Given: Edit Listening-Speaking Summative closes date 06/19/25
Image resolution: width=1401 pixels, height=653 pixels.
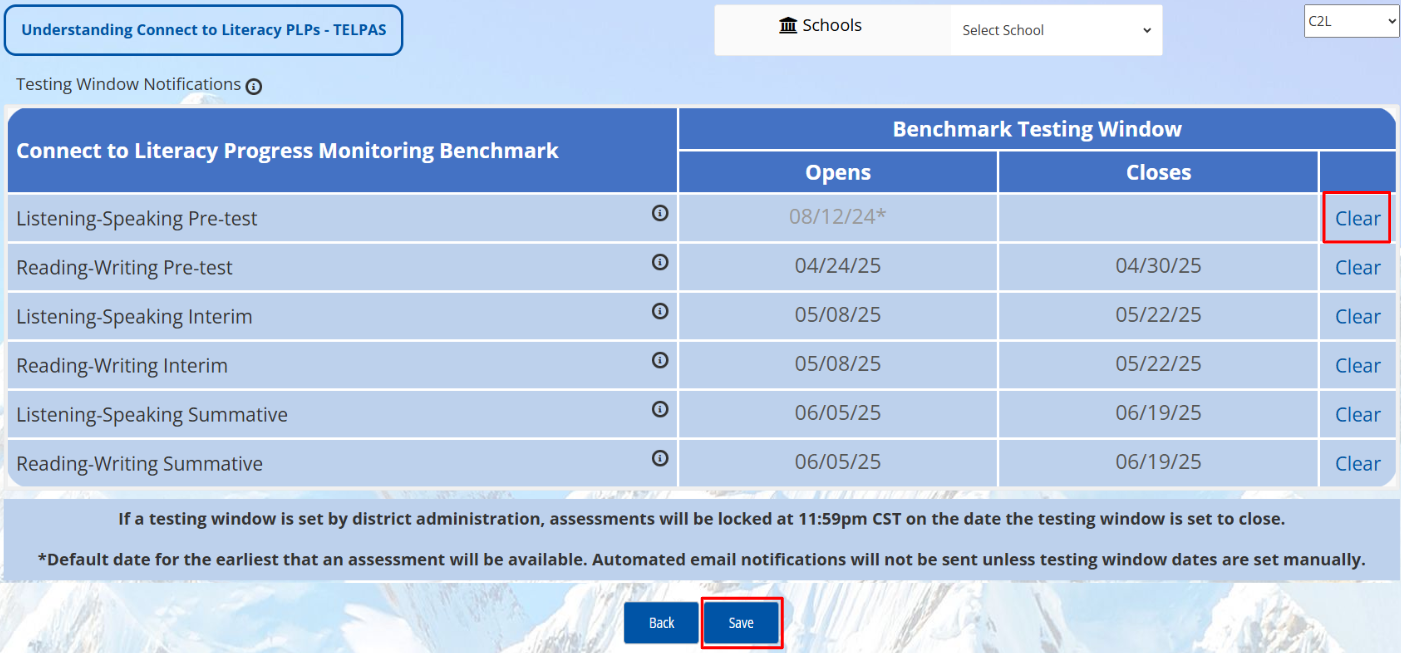Looking at the screenshot, I should pyautogui.click(x=1158, y=414).
